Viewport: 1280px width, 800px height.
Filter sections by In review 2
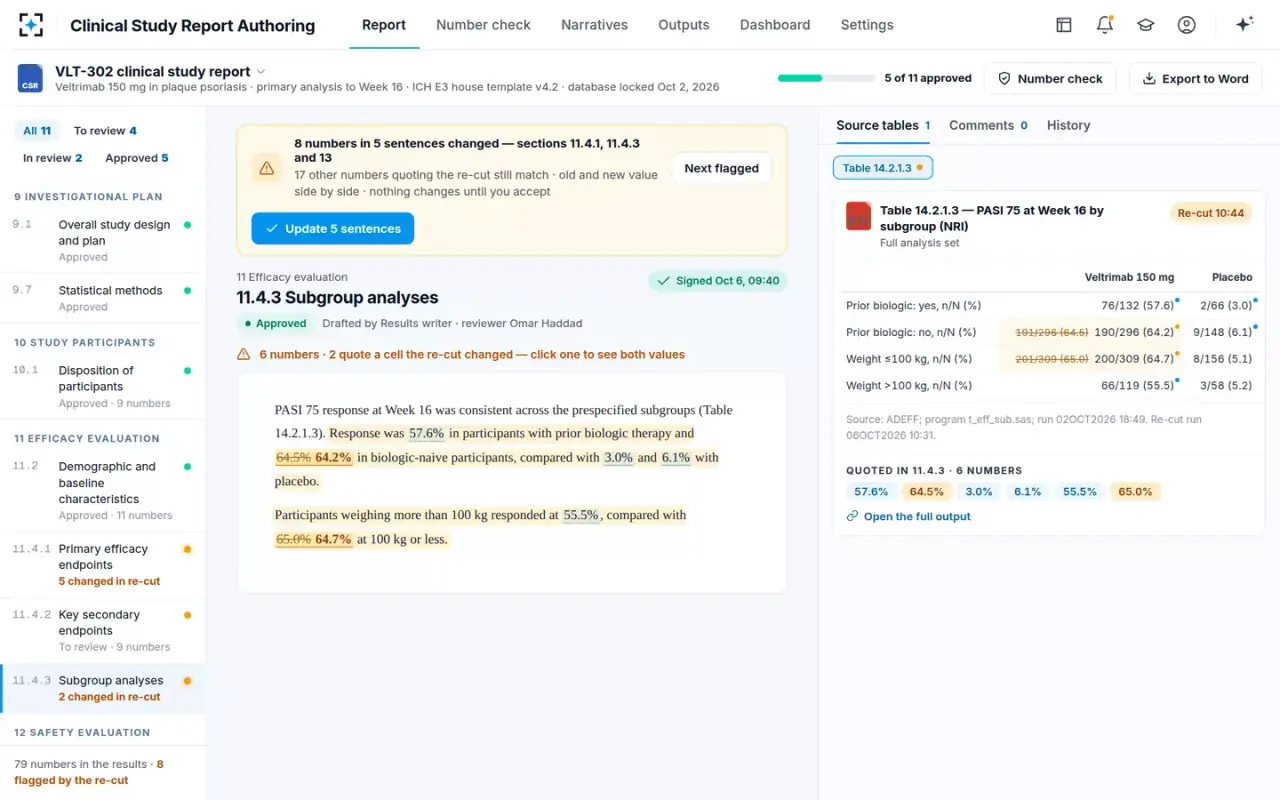(x=53, y=158)
